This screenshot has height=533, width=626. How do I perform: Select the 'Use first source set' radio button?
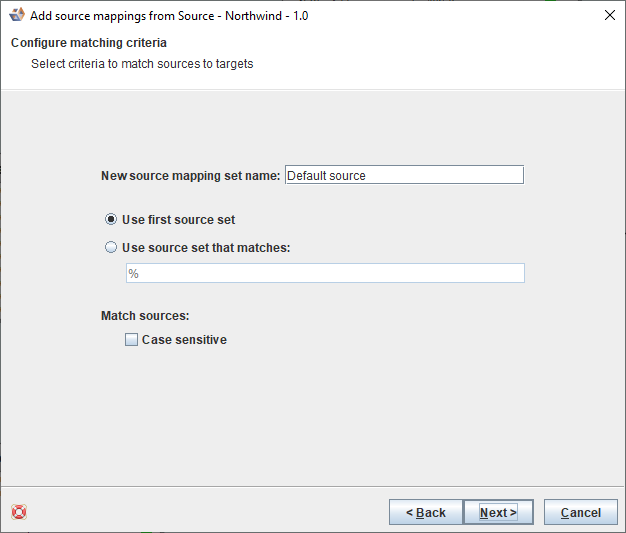click(111, 219)
